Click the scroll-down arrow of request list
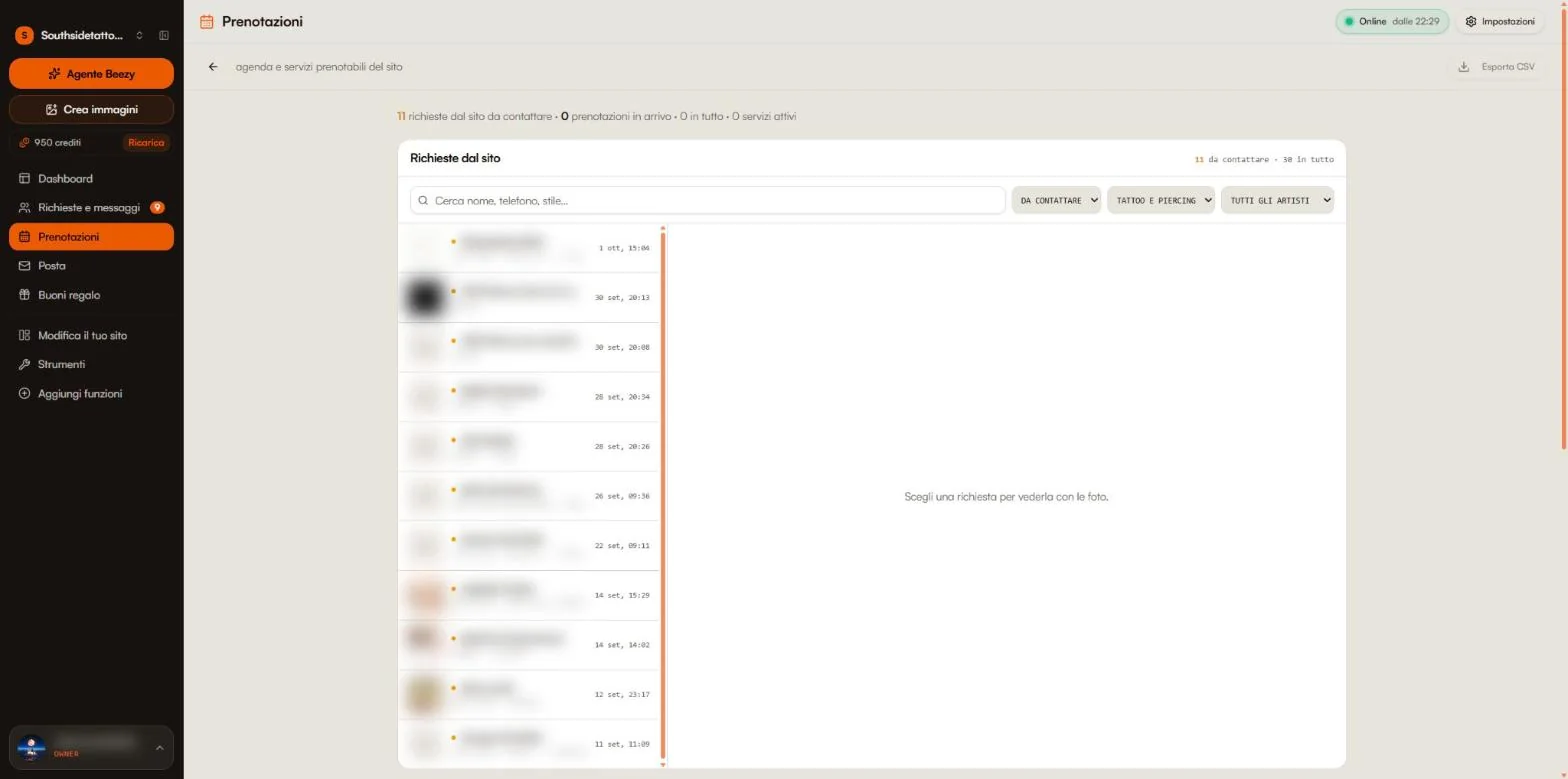The image size is (1568, 779). click(662, 765)
